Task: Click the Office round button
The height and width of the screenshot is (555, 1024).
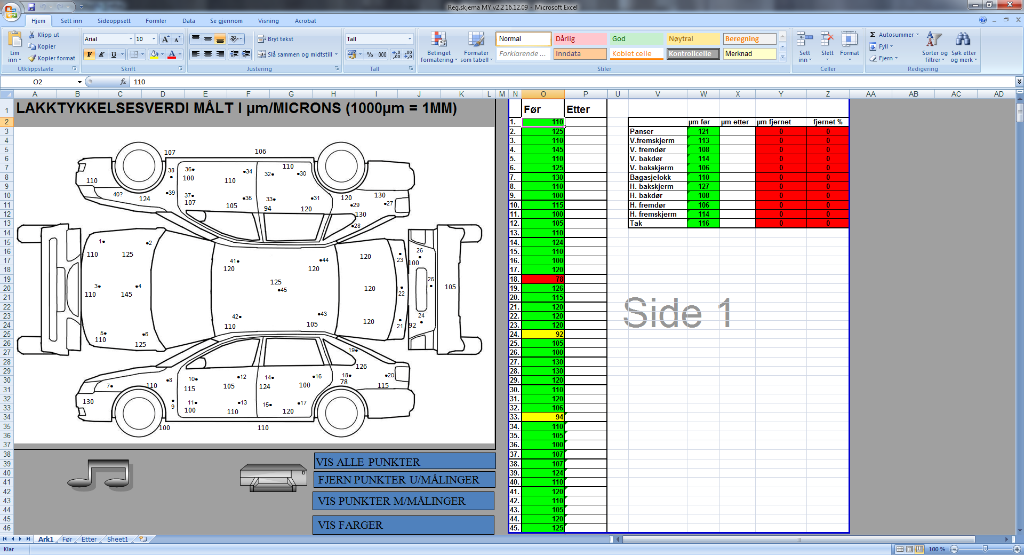Action: (10, 11)
